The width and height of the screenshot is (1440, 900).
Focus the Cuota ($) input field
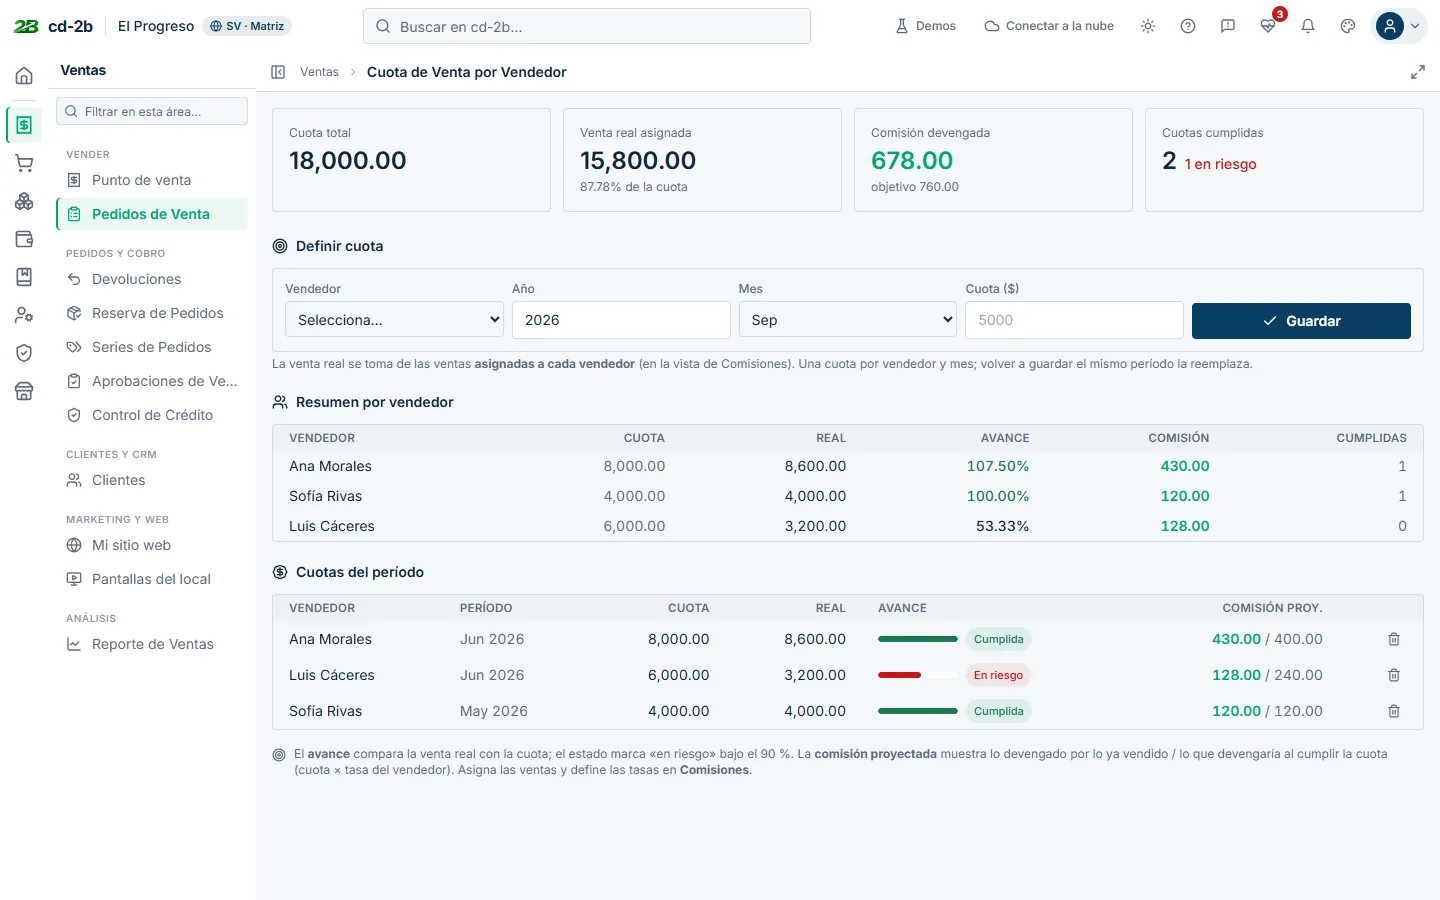pos(1075,320)
